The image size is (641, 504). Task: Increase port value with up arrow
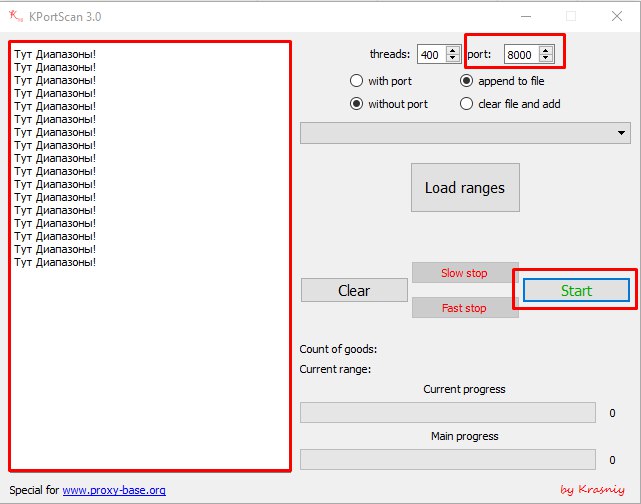(x=545, y=50)
